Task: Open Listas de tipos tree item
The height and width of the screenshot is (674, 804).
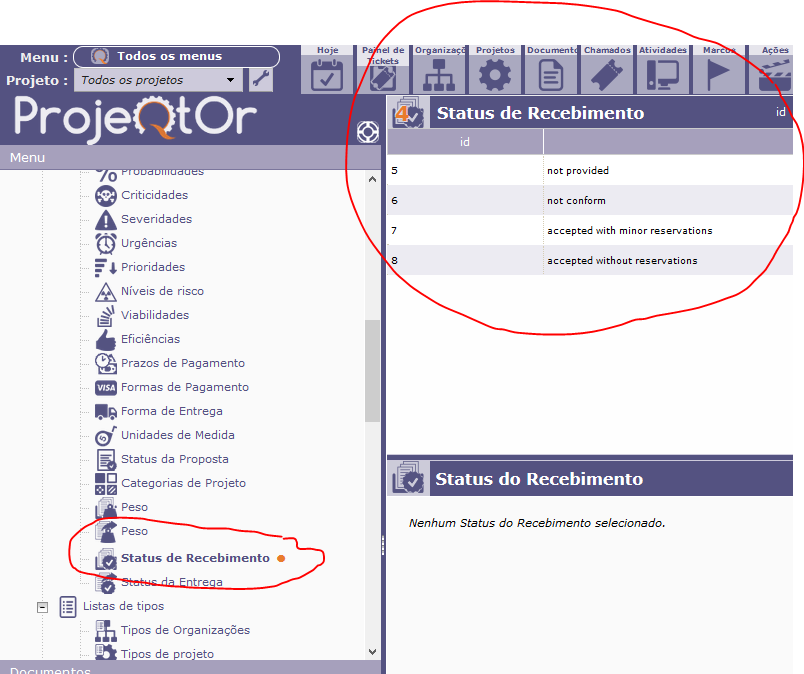Action: click(123, 606)
